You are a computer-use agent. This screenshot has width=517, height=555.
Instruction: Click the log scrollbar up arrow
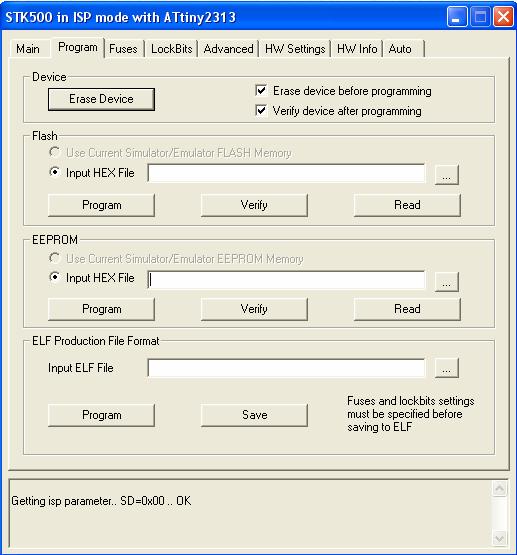pyautogui.click(x=499, y=489)
